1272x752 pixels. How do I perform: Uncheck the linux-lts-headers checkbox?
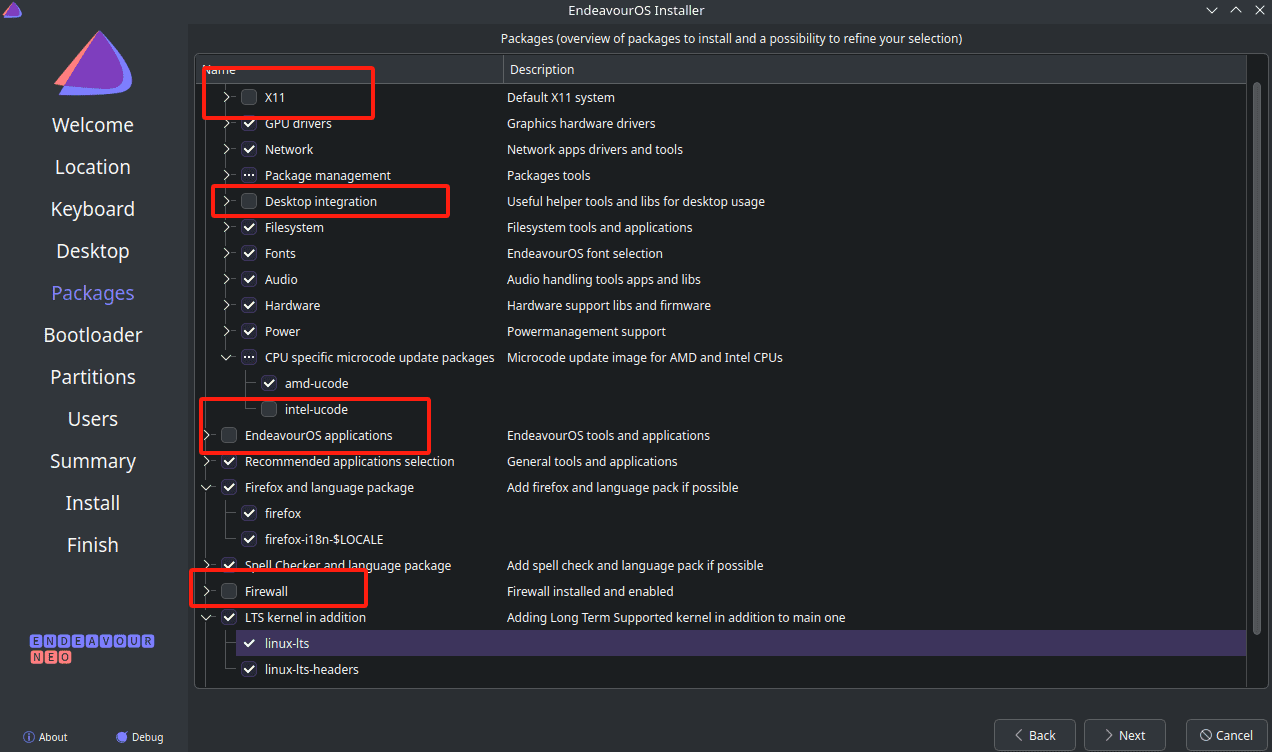[249, 669]
